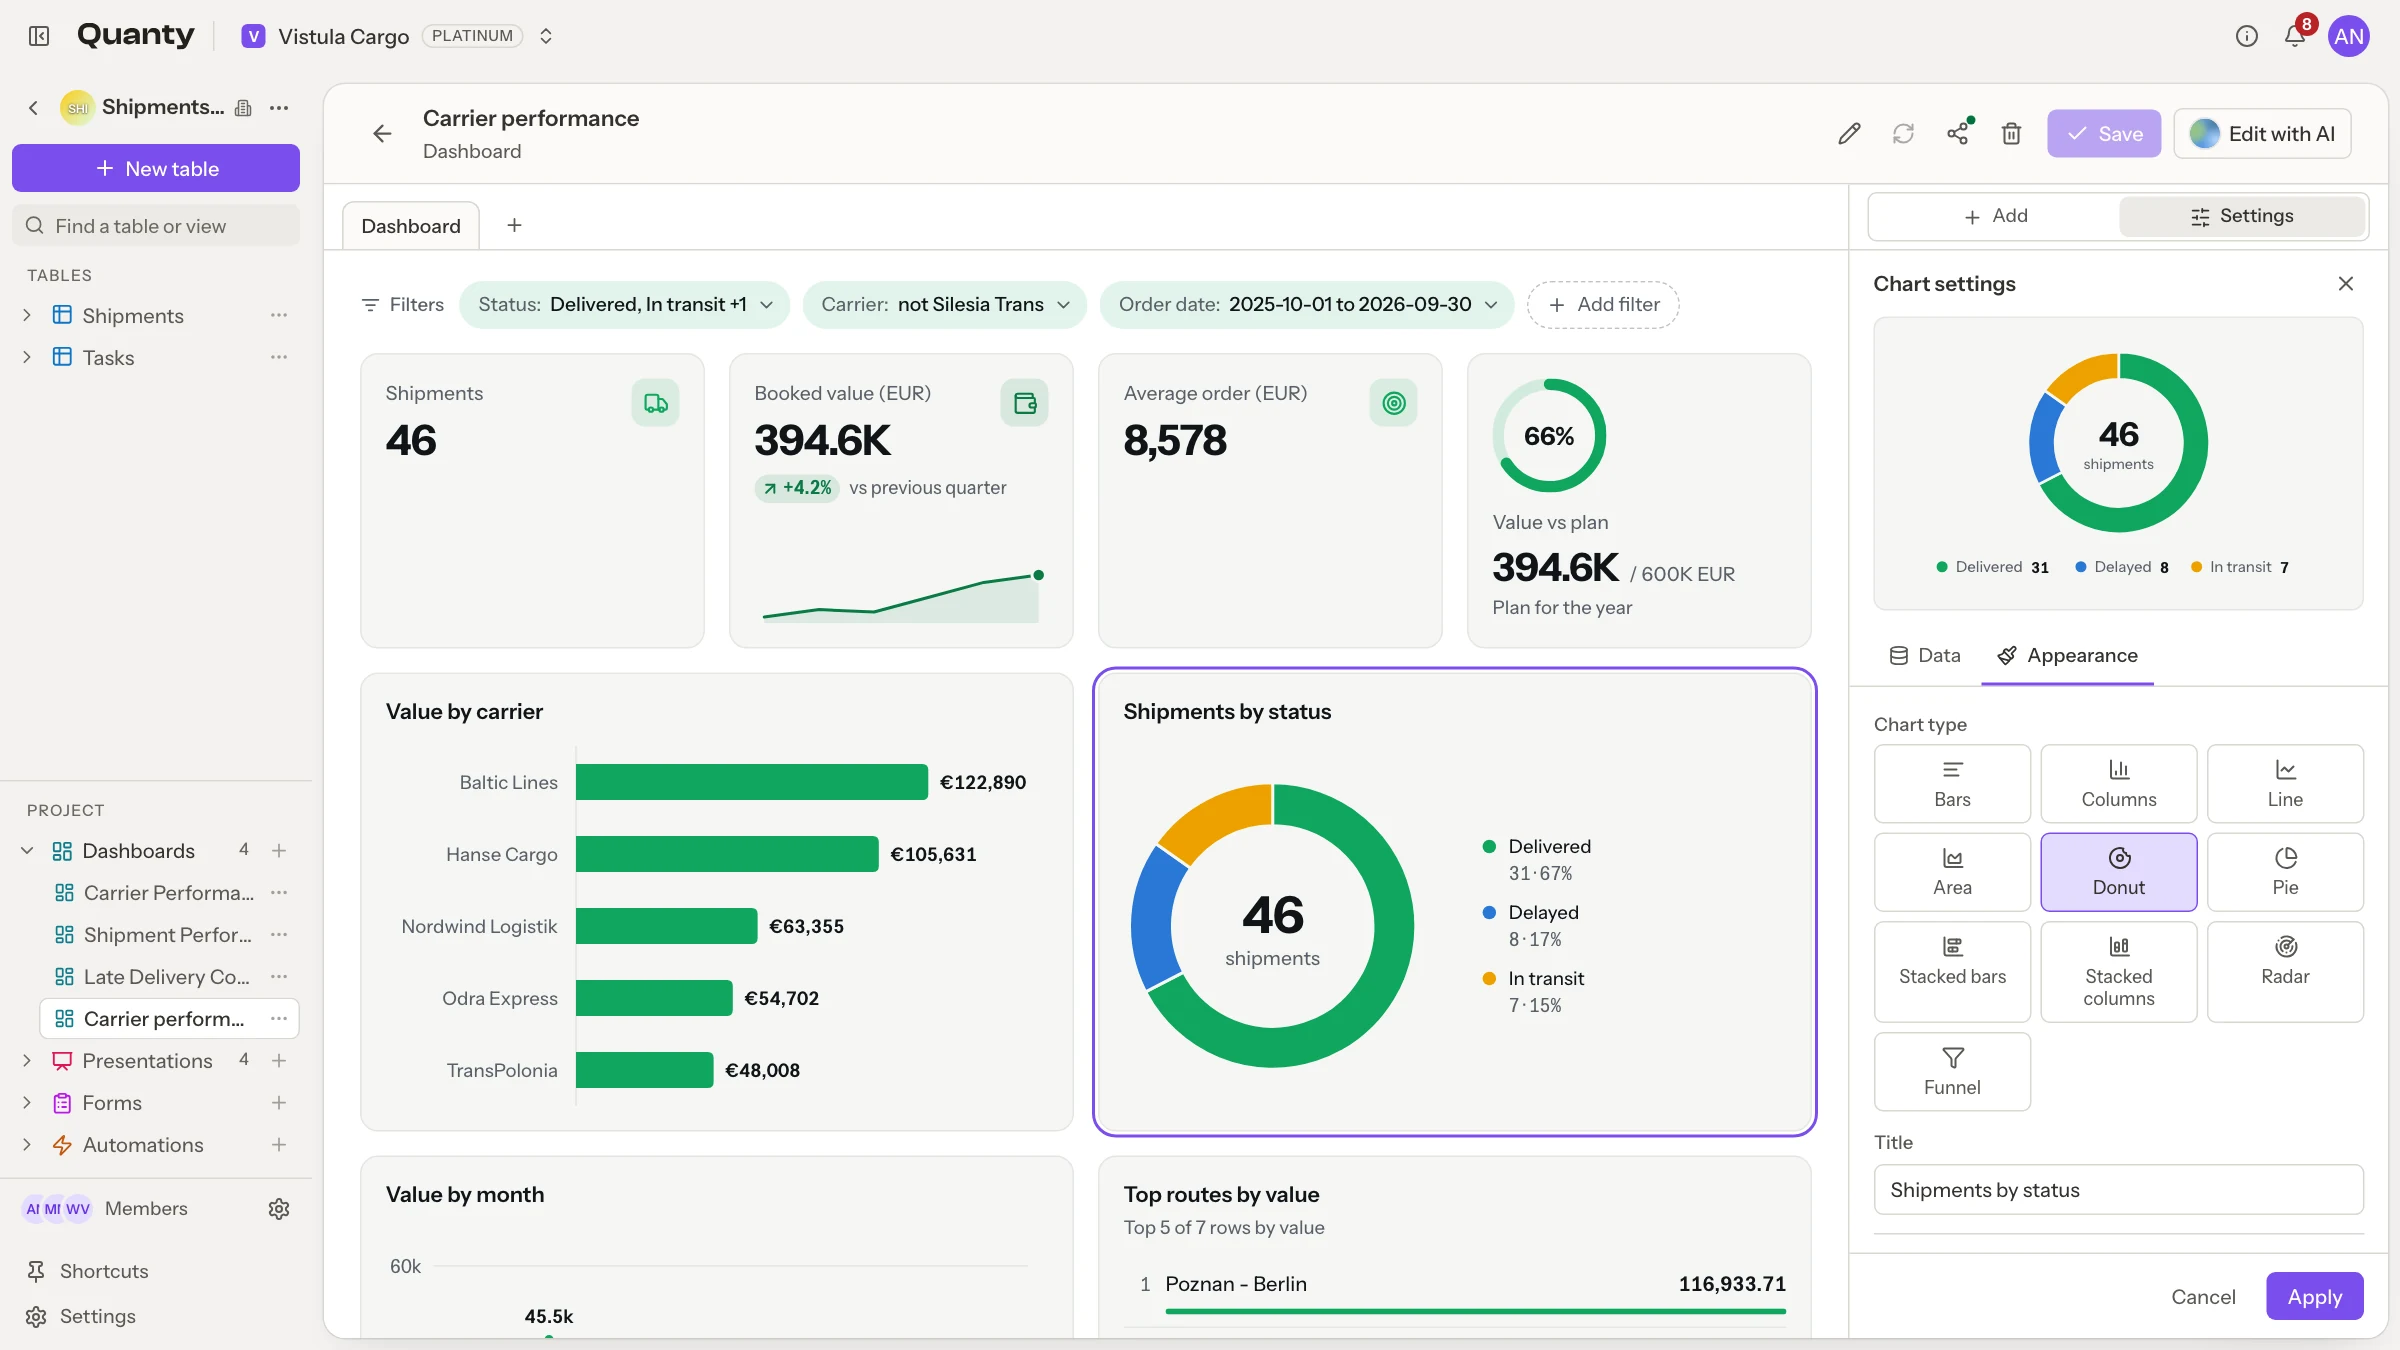Click the target icon on Average order card
The width and height of the screenshot is (2400, 1350).
tap(1393, 403)
